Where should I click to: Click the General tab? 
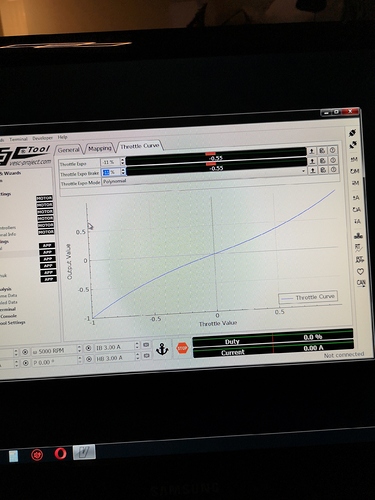point(69,150)
